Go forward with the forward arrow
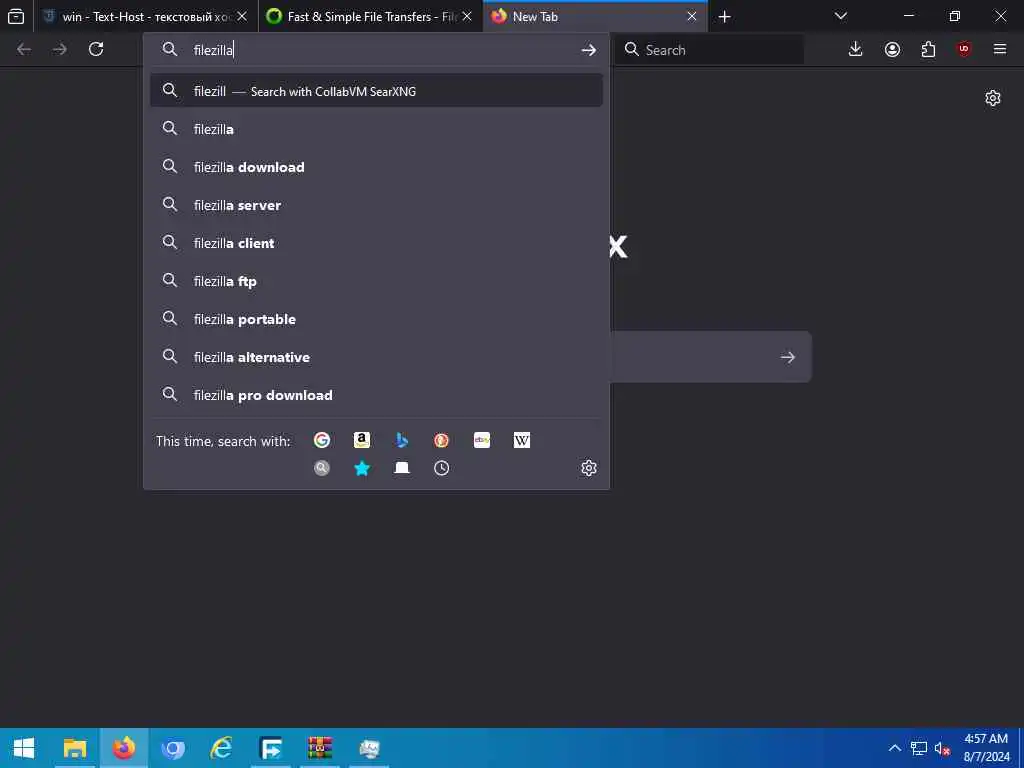The image size is (1024, 768). (60, 49)
